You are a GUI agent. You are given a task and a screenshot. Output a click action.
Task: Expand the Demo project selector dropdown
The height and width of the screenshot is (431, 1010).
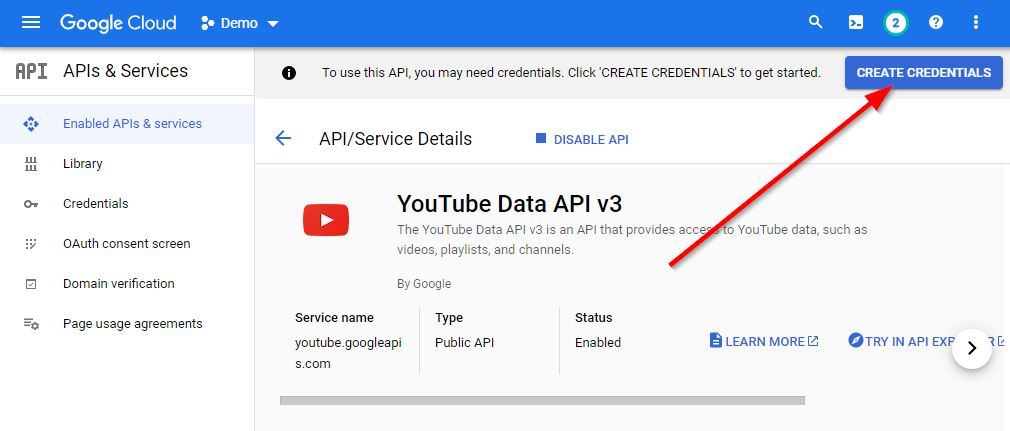(x=240, y=23)
